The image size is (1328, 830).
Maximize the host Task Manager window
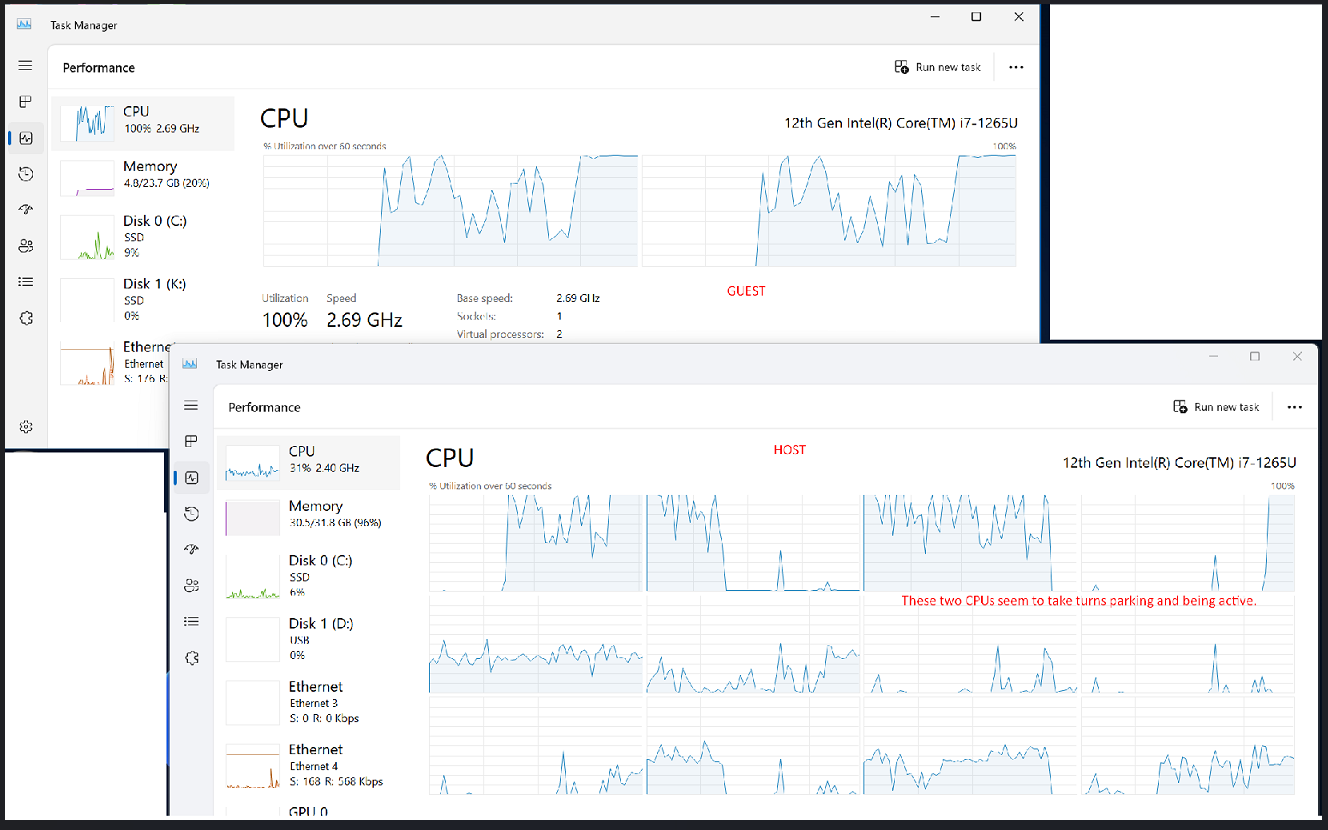pyautogui.click(x=1255, y=356)
